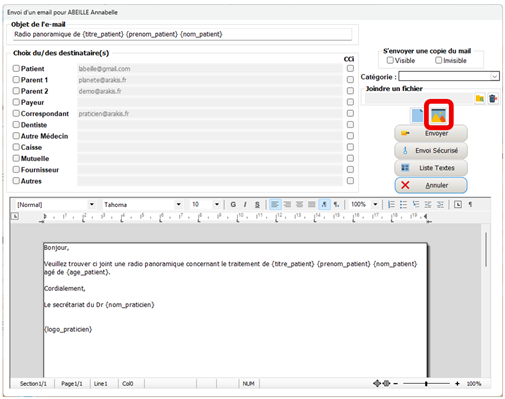Toggle bold formatting with G icon
The height and width of the screenshot is (399, 505).
click(x=233, y=204)
